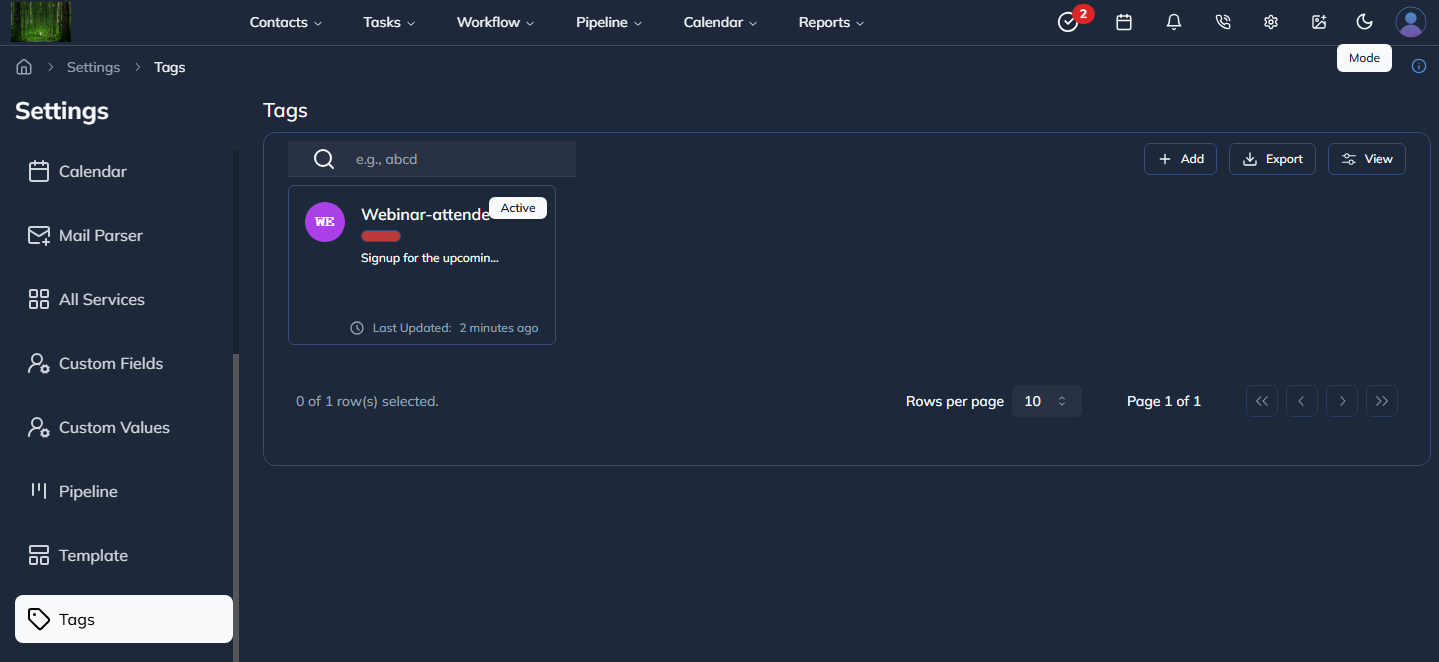The width and height of the screenshot is (1439, 662).
Task: Click the notifications bell icon
Action: (x=1174, y=22)
